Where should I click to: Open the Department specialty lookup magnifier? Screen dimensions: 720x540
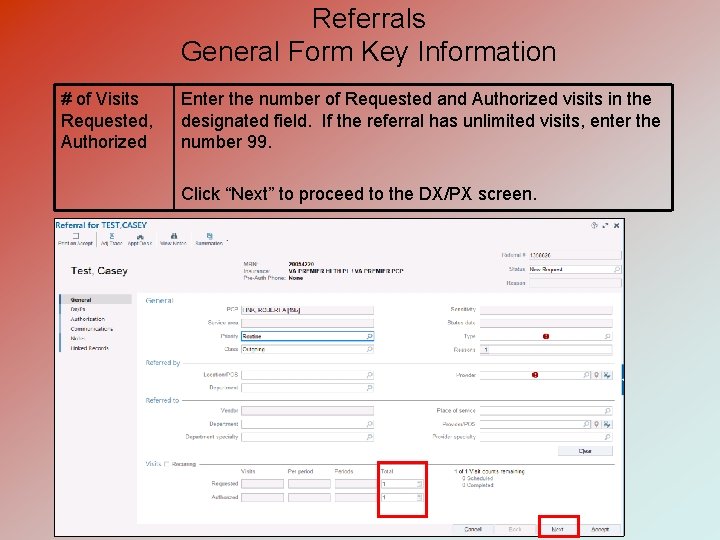370,437
